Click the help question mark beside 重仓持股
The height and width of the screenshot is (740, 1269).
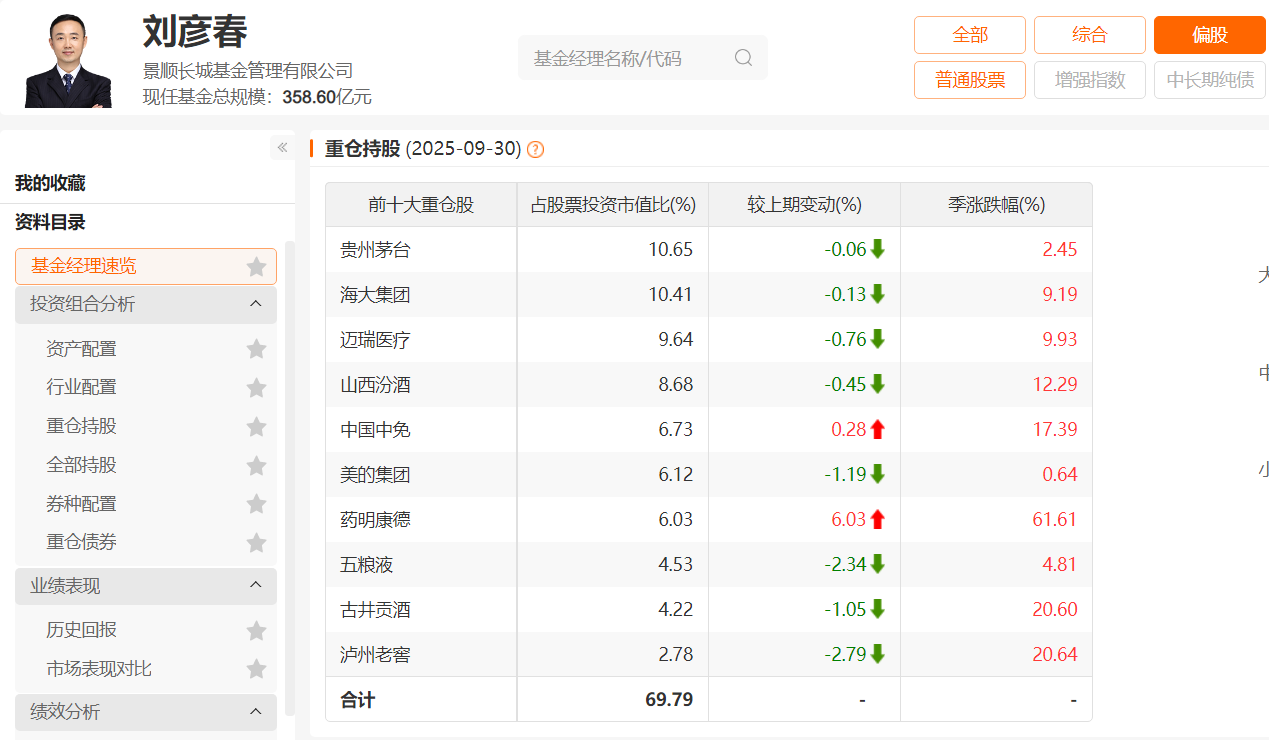535,150
